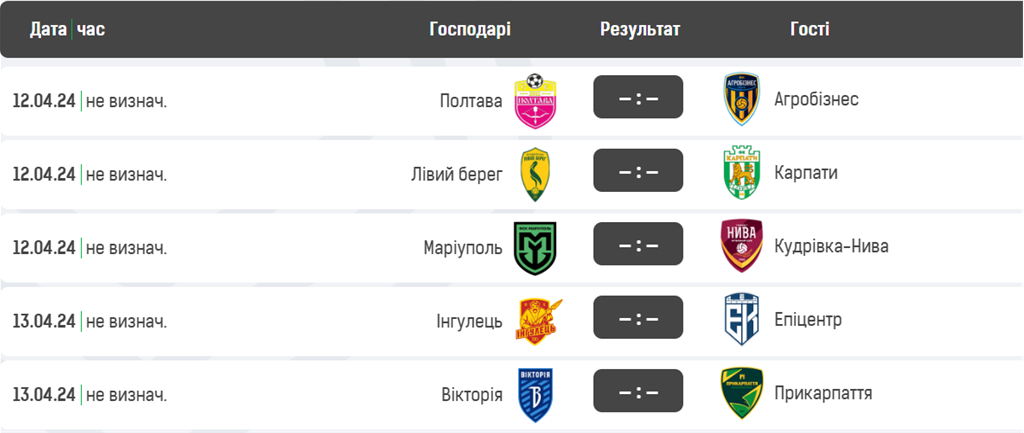Image resolution: width=1024 pixels, height=433 pixels.
Task: Open the Епіцентр team link
Action: (x=808, y=321)
